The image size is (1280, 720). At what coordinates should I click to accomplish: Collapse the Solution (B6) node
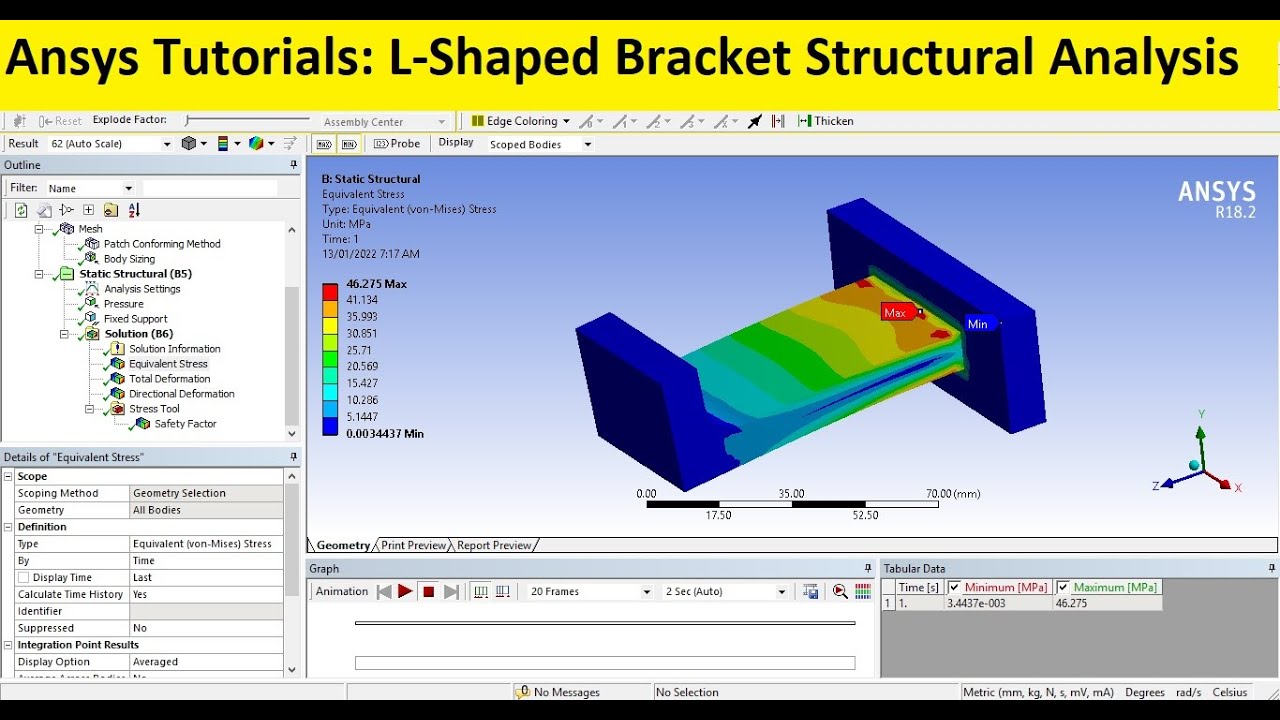click(x=64, y=334)
